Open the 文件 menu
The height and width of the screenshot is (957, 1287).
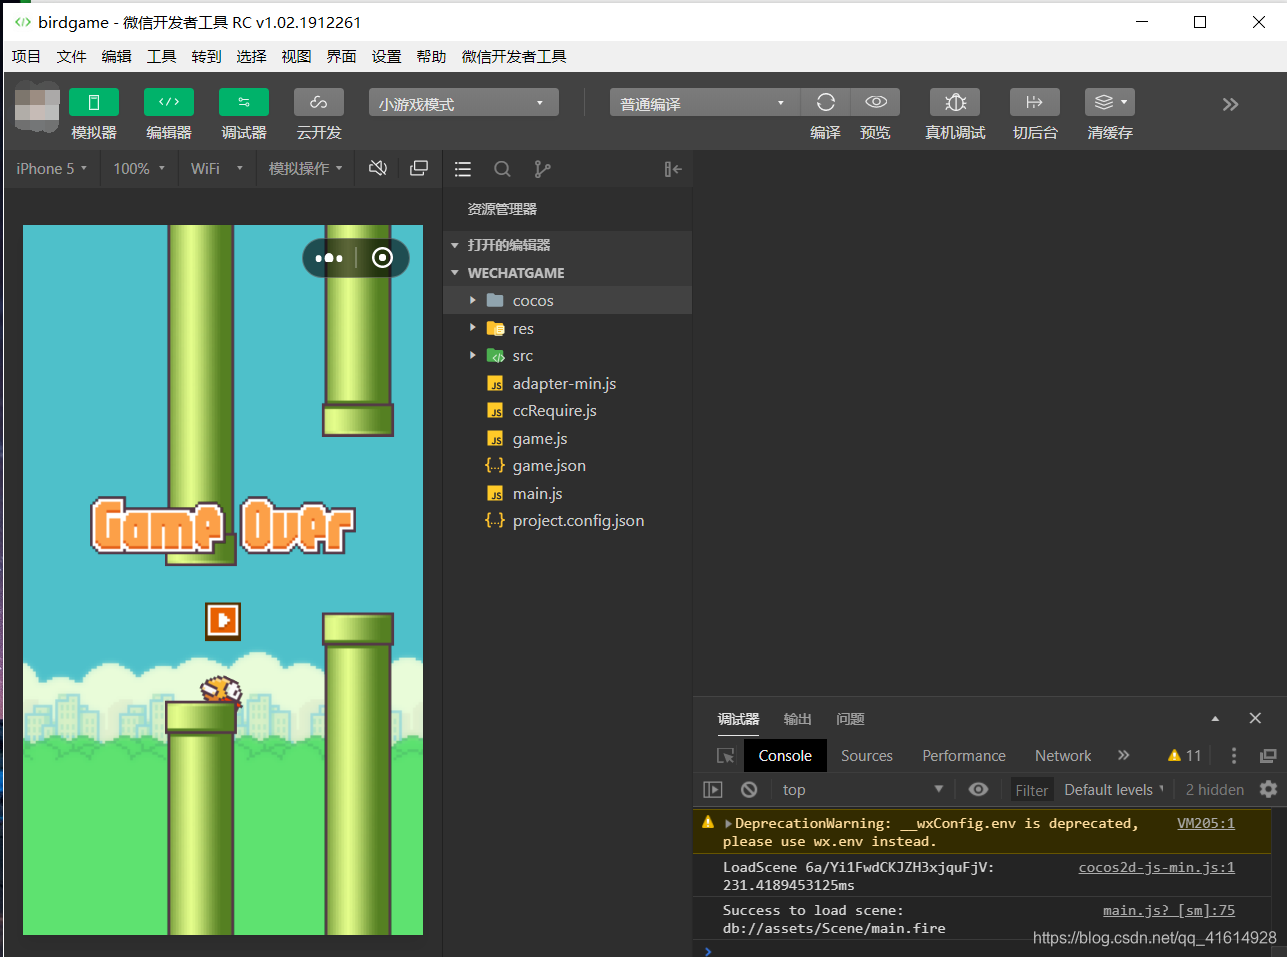point(71,56)
